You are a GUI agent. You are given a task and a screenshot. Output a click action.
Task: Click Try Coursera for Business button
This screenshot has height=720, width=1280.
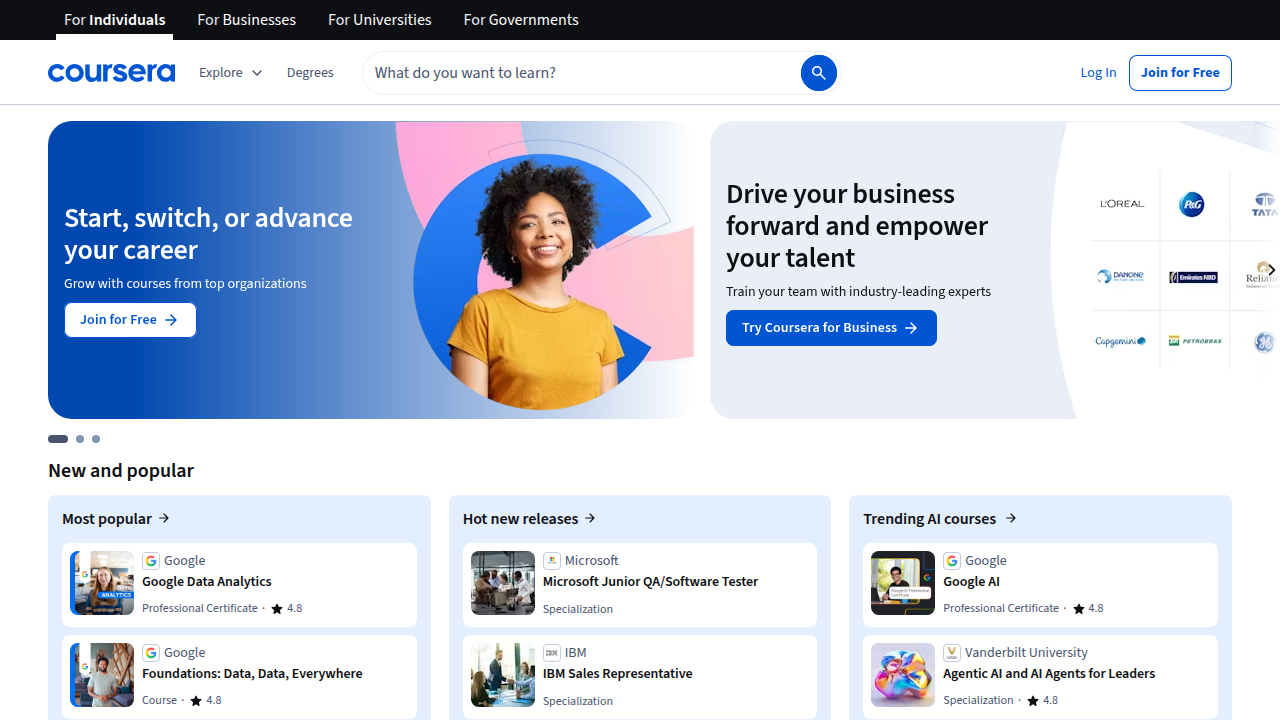point(831,328)
